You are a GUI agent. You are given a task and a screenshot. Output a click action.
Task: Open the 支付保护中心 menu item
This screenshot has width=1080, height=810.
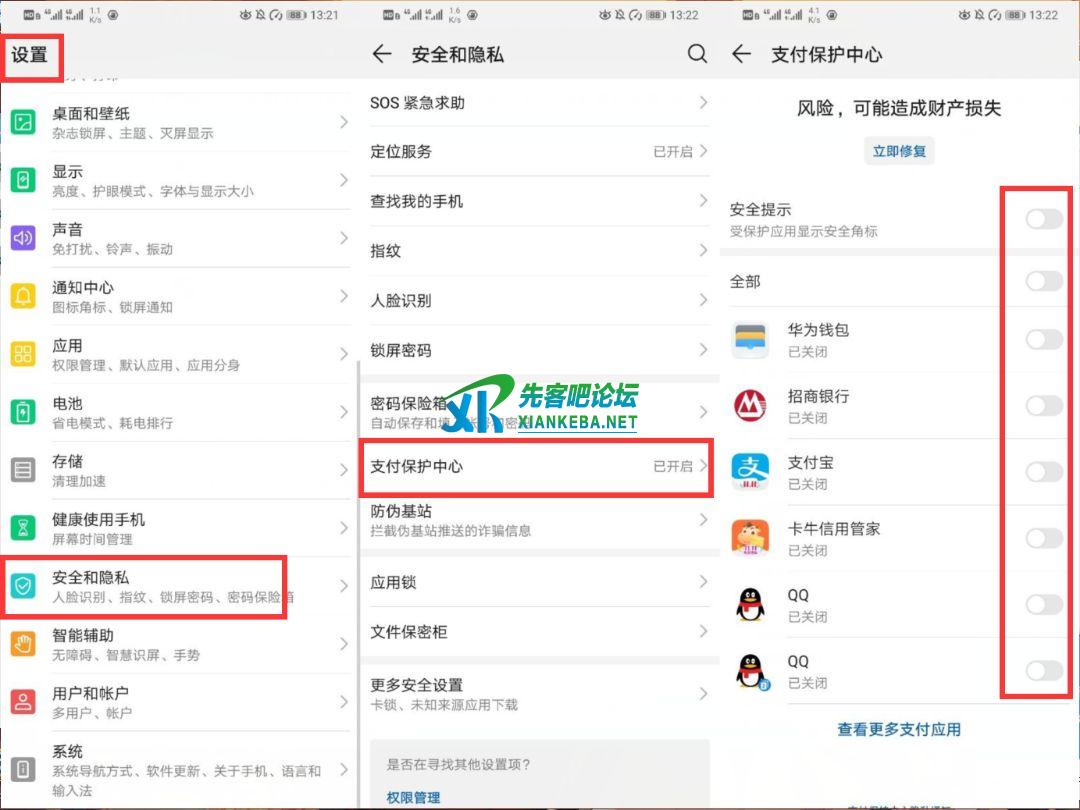[535, 467]
